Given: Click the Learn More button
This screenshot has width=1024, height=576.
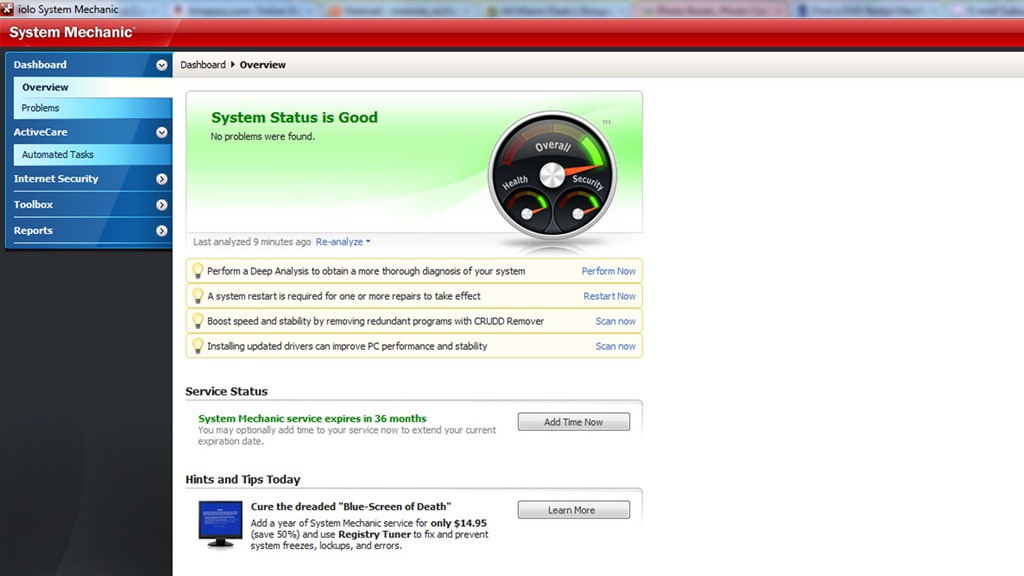Looking at the screenshot, I should [x=574, y=510].
